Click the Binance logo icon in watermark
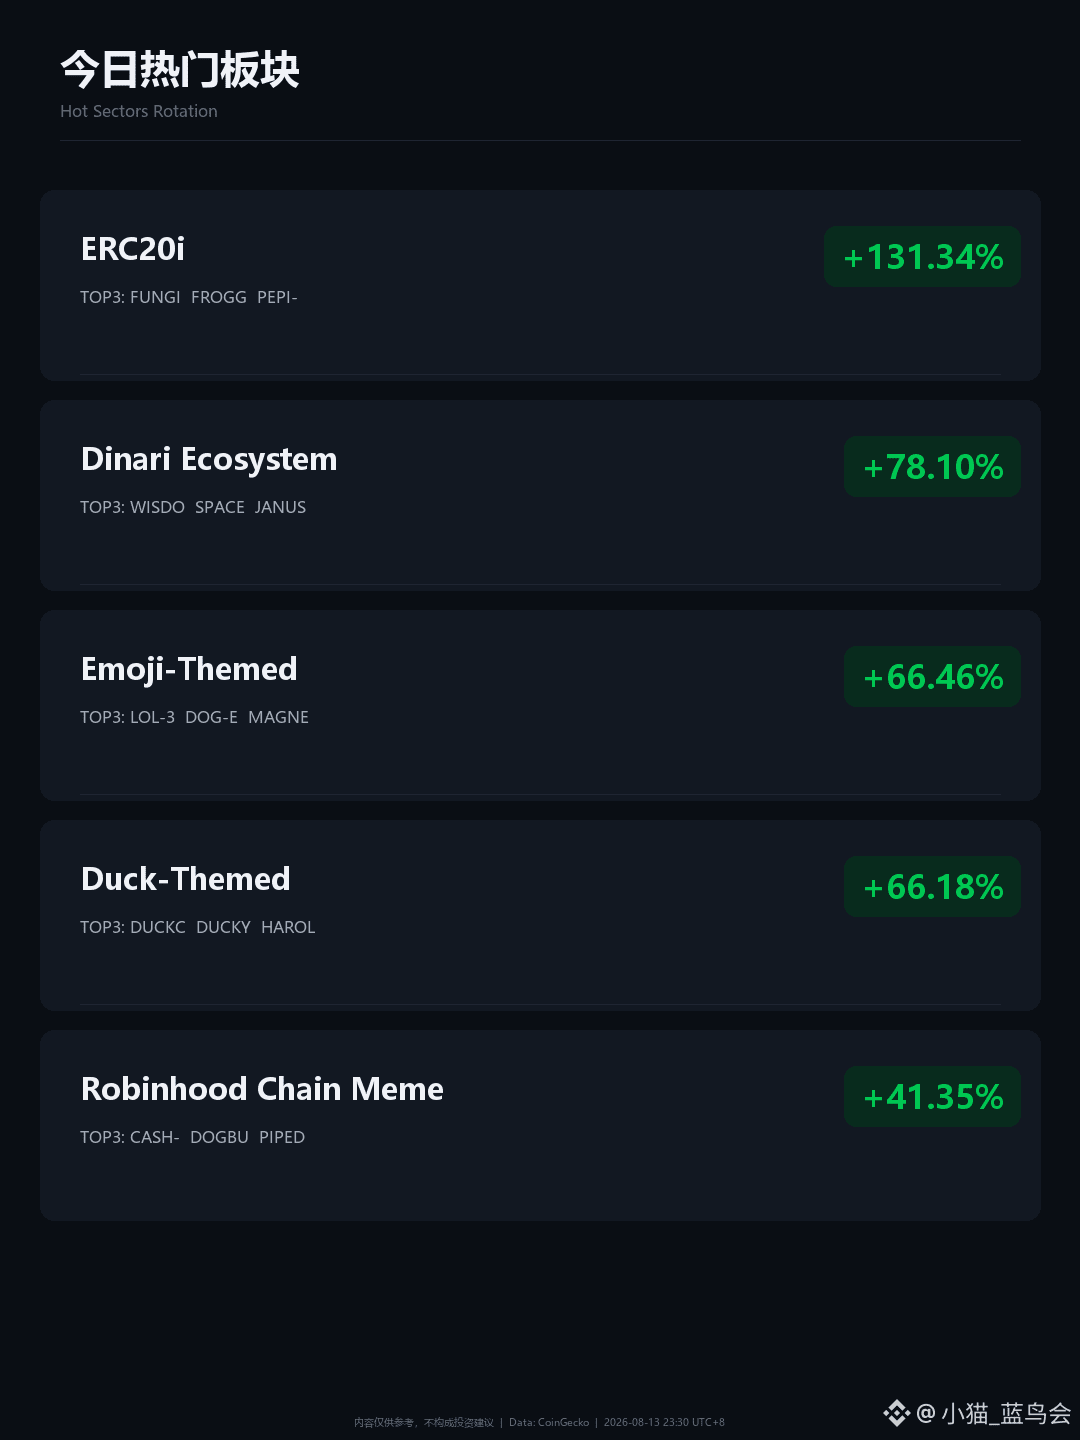 click(x=896, y=1413)
